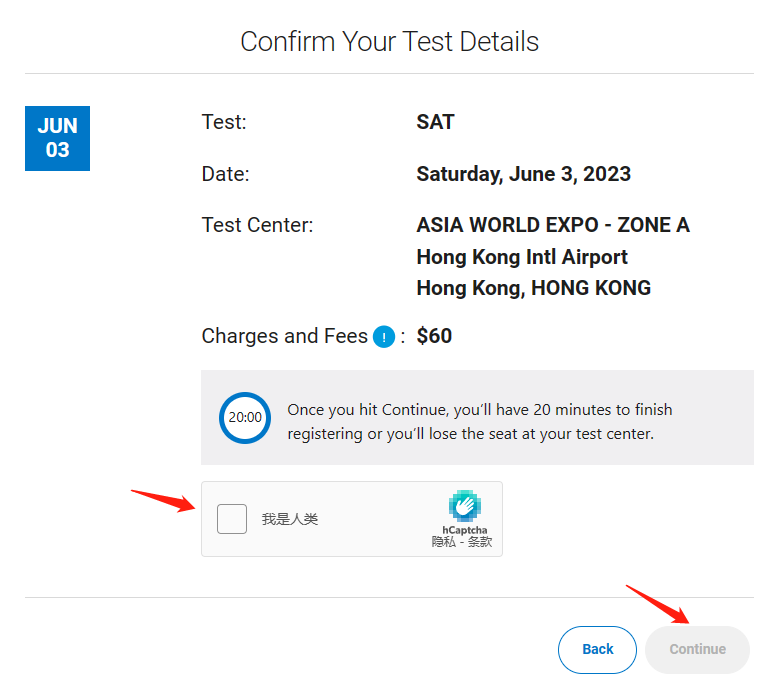The image size is (781, 685).
Task: Click the hCaptcha hand logo
Action: [464, 505]
